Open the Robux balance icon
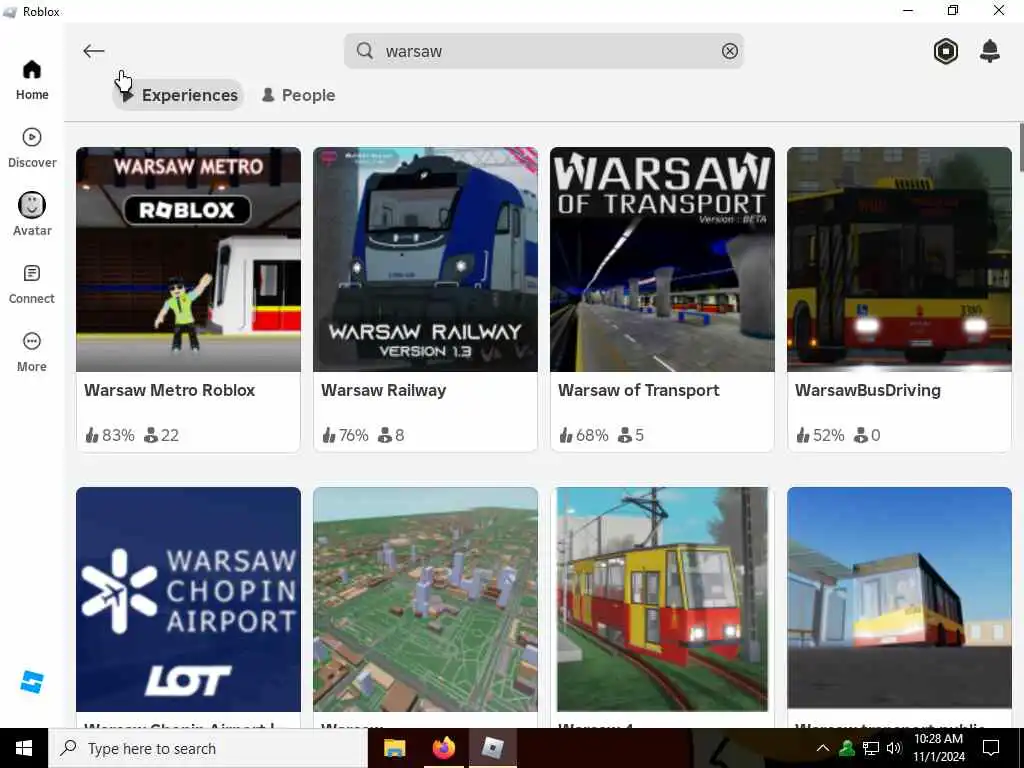This screenshot has height=768, width=1024. pyautogui.click(x=946, y=51)
